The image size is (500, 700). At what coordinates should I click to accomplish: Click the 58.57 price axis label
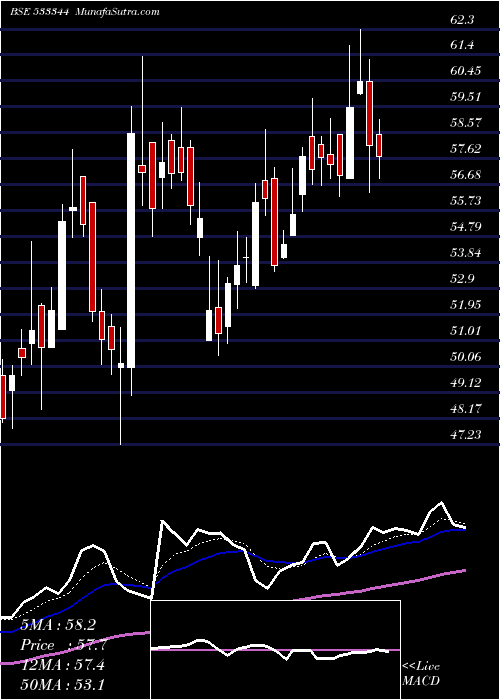[x=467, y=122]
